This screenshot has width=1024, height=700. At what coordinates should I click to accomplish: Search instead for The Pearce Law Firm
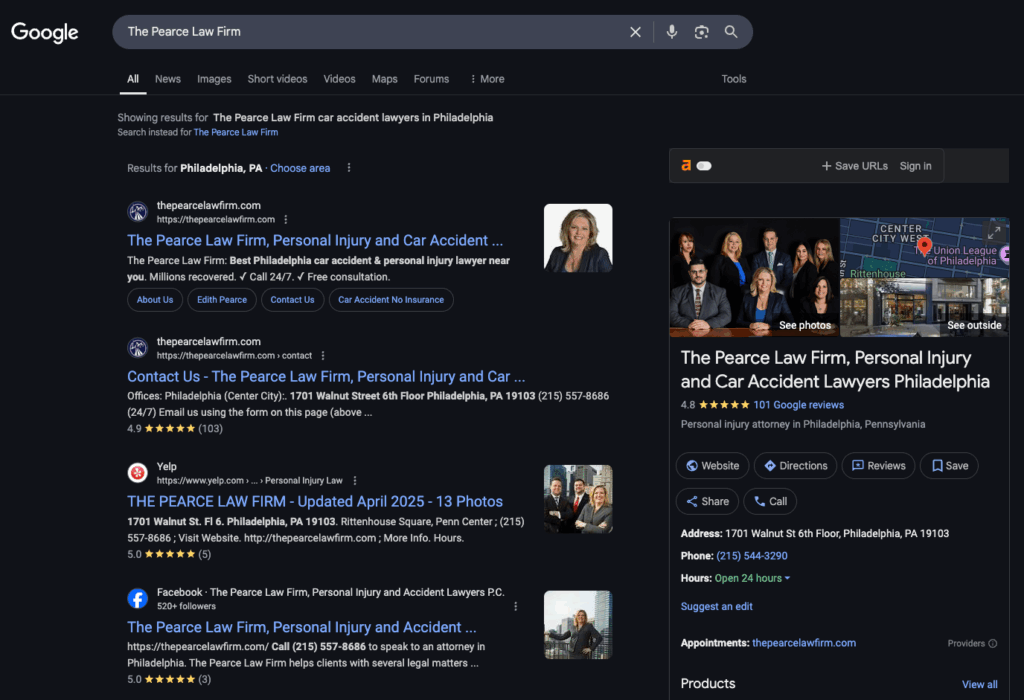coord(236,132)
